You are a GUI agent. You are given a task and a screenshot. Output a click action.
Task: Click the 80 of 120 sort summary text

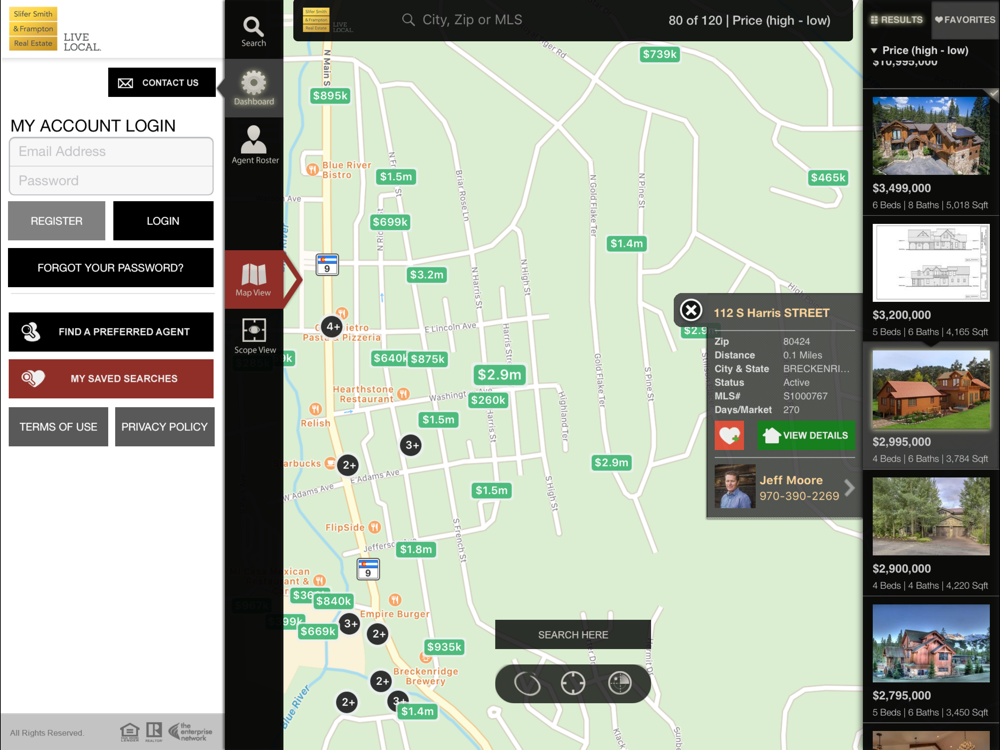click(749, 20)
